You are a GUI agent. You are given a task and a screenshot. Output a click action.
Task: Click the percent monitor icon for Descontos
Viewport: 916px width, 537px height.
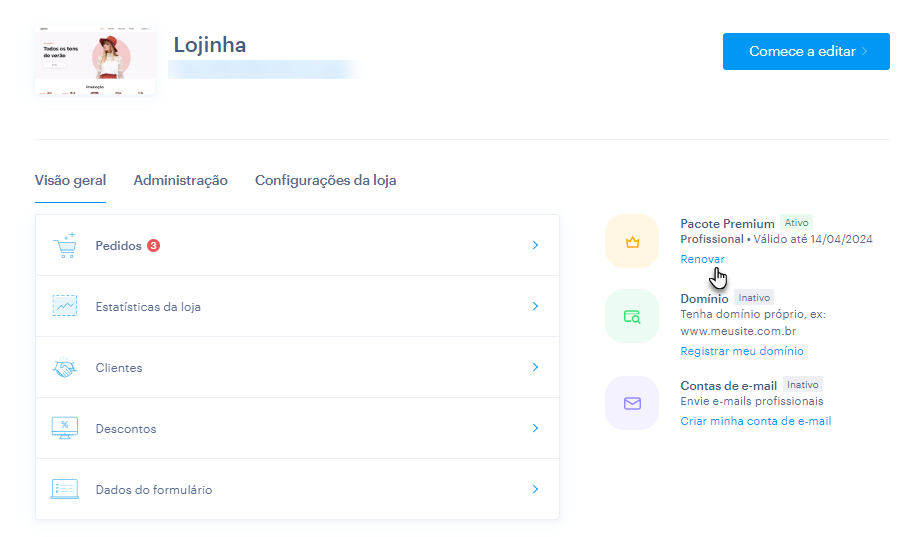click(65, 428)
